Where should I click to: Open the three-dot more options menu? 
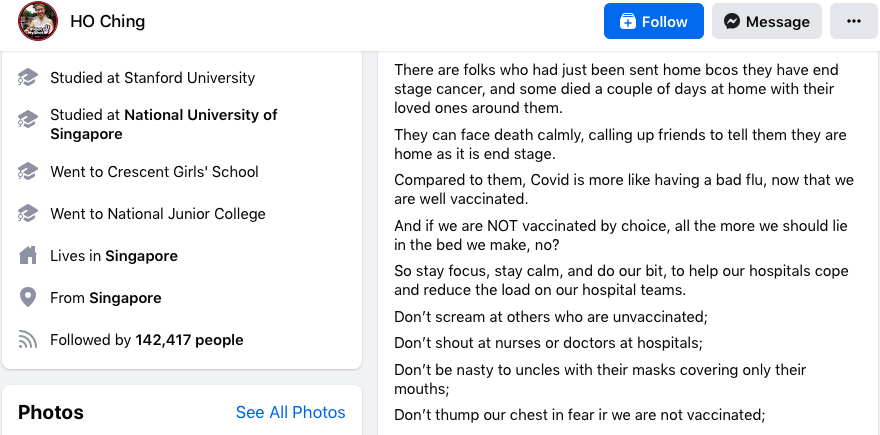[x=854, y=21]
